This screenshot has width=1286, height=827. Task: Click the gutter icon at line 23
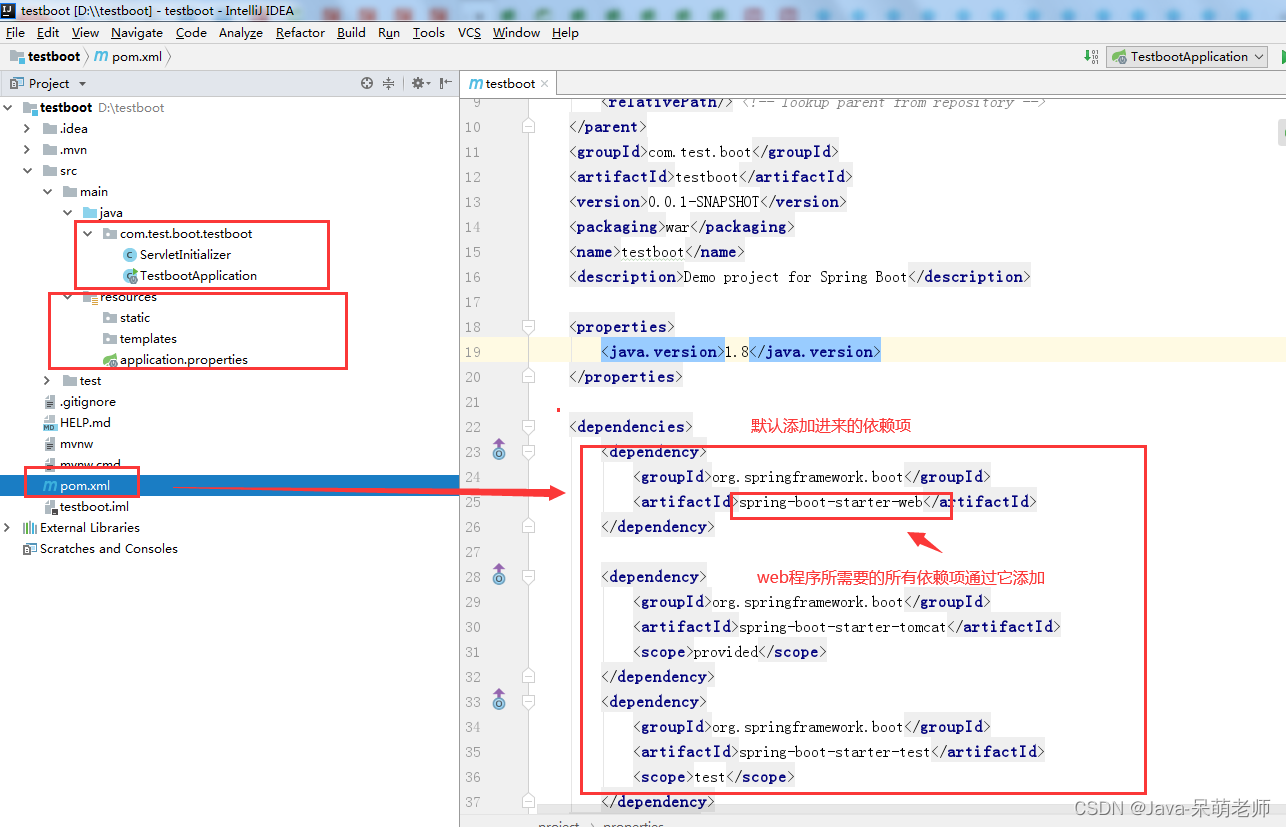click(499, 450)
